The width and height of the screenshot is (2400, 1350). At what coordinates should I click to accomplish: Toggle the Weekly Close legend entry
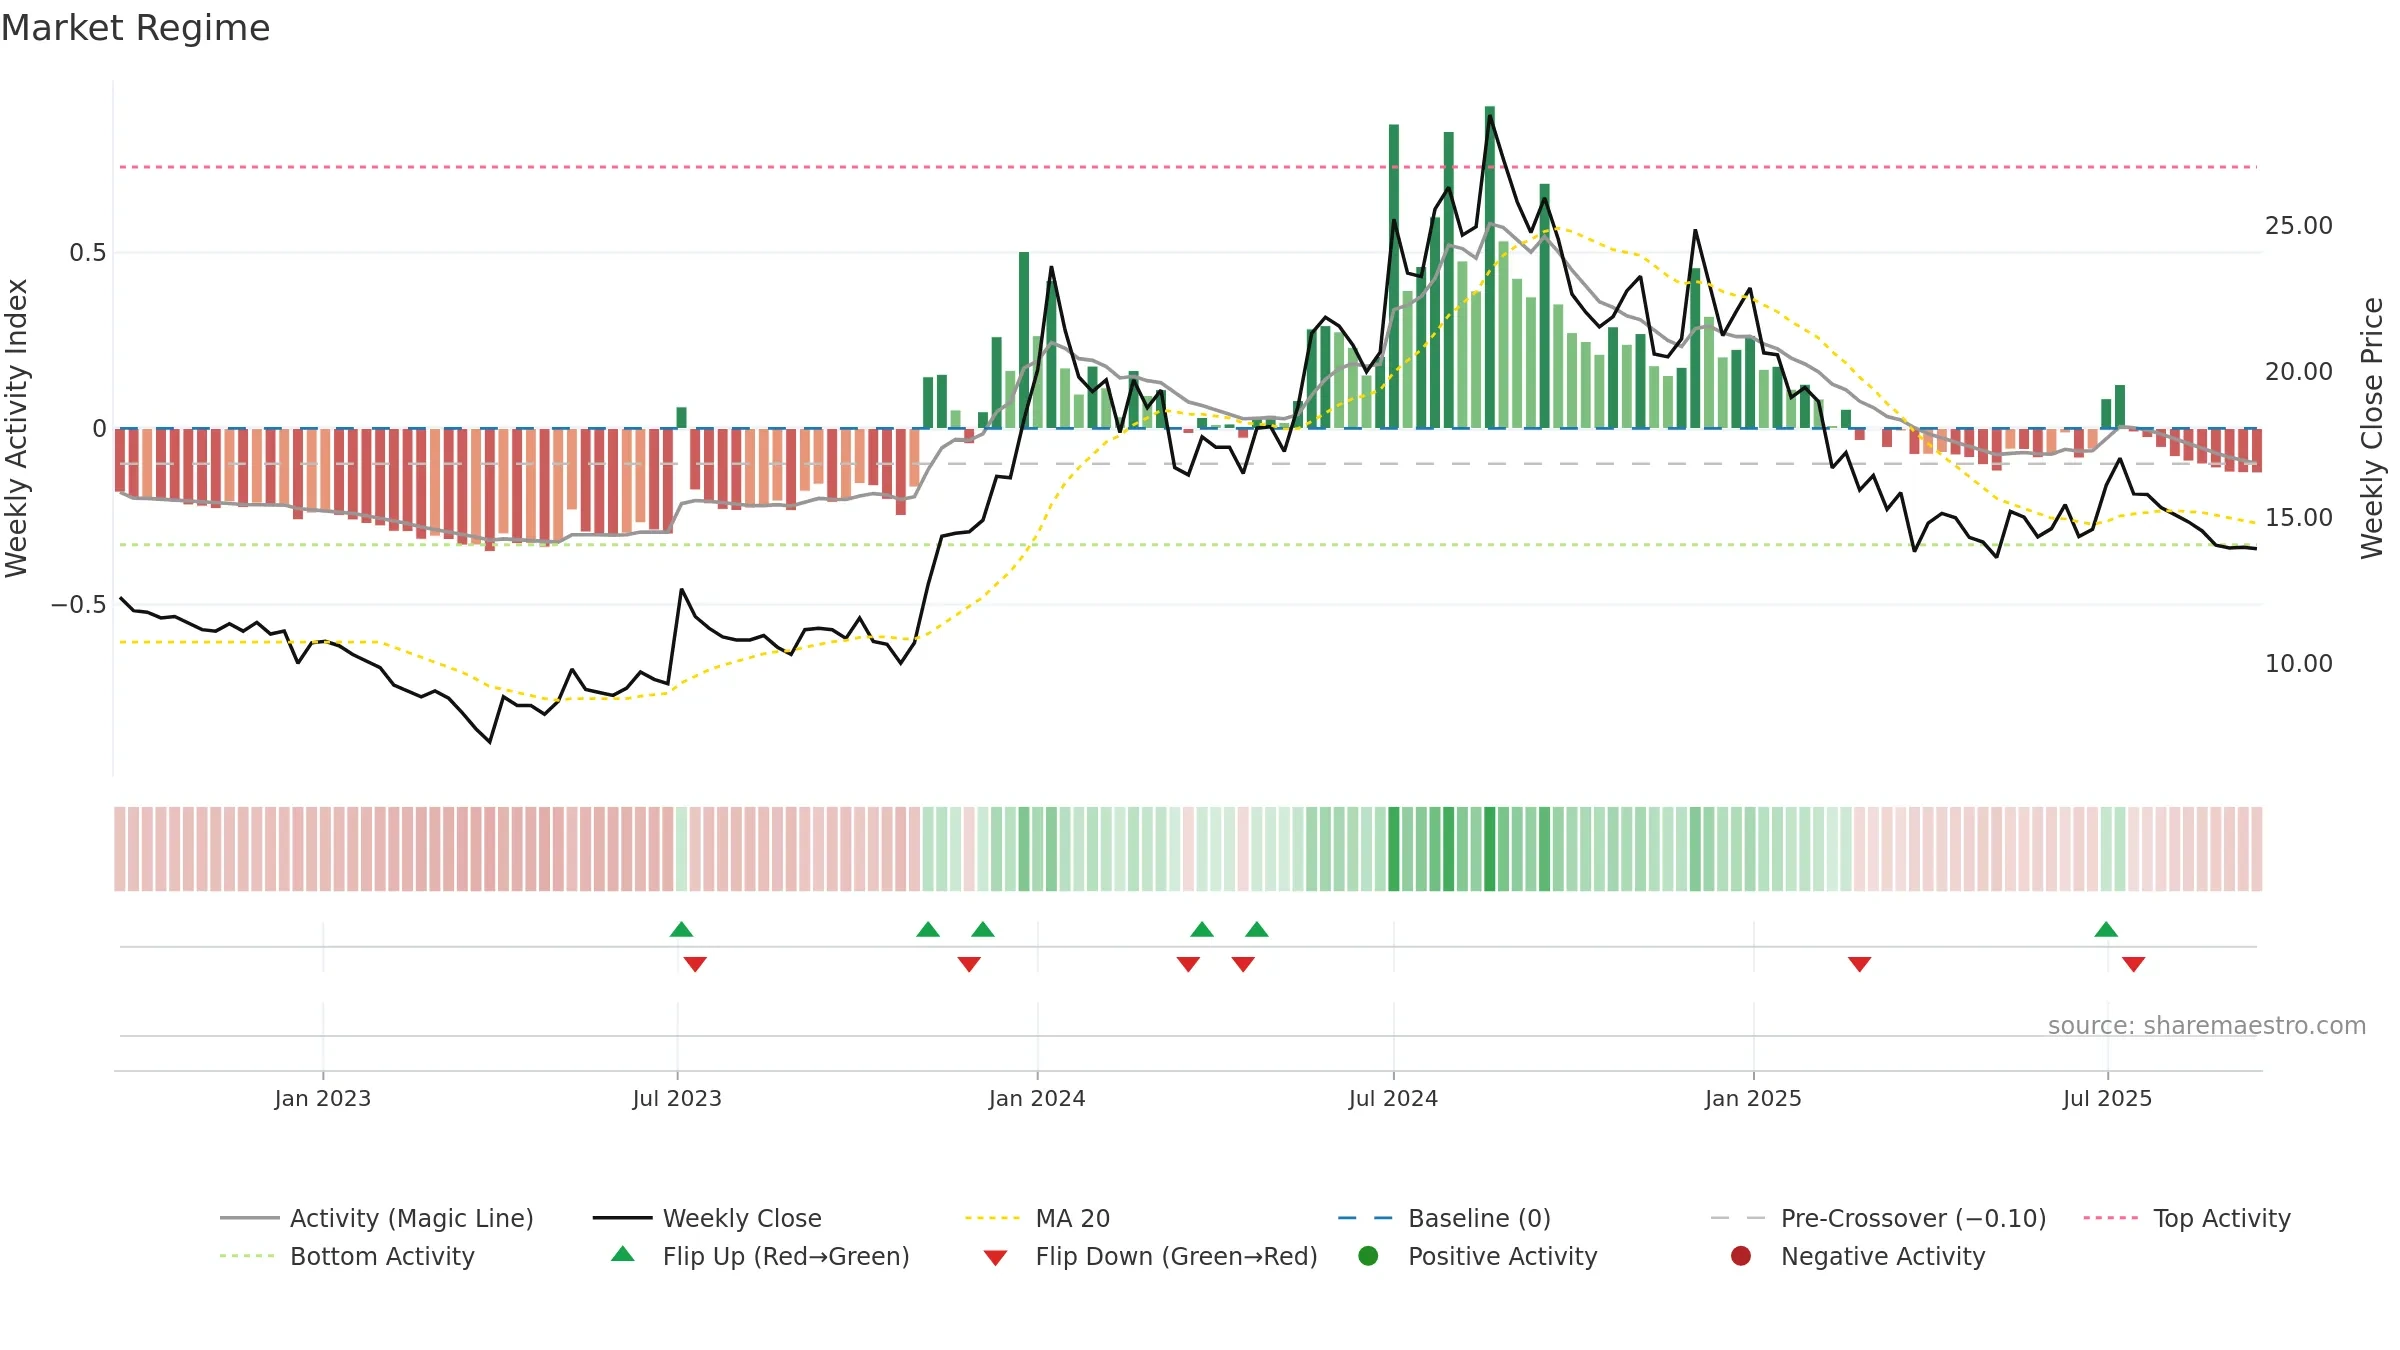[707, 1218]
